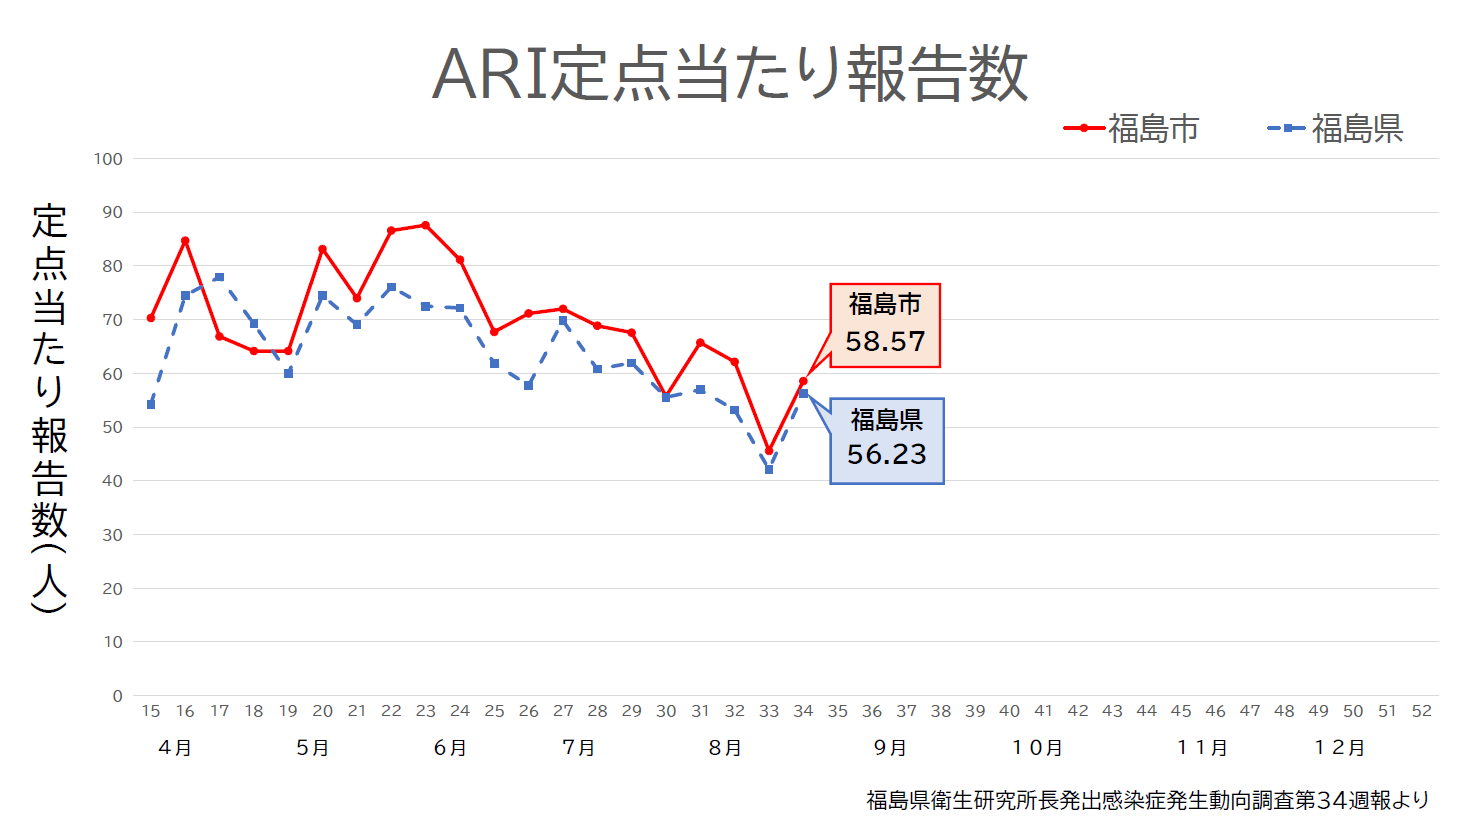The image size is (1461, 820).
Task: Click the red 福島市 data point at week 33
Action: (769, 451)
